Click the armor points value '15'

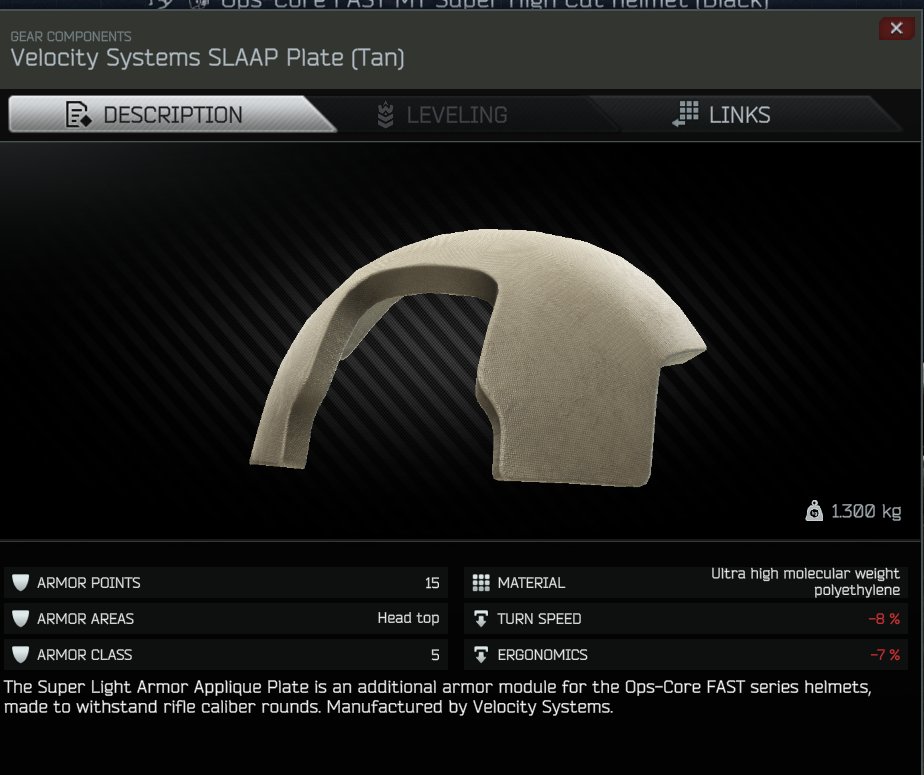[432, 583]
